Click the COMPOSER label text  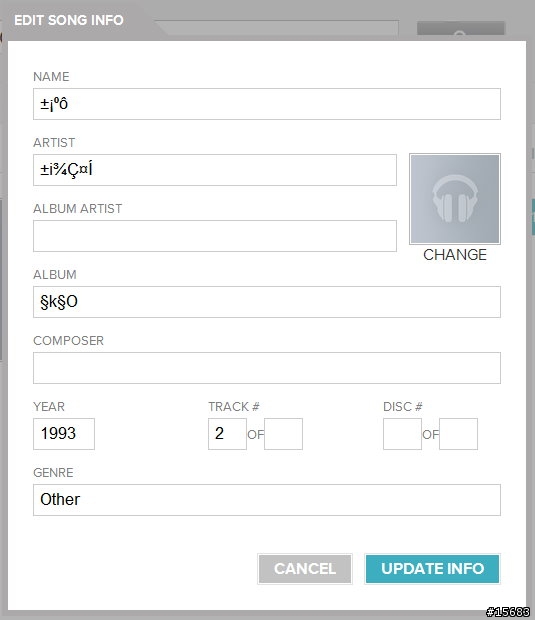click(68, 341)
